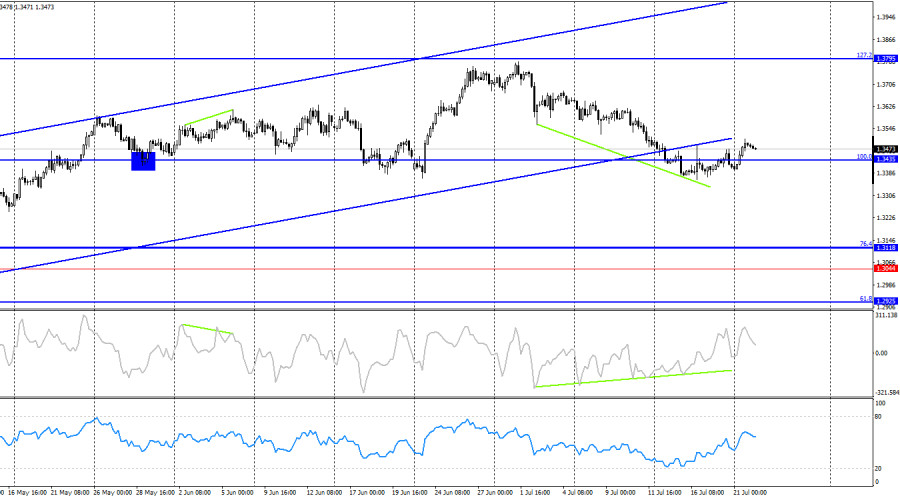This screenshot has height=500, width=900.
Task: Click the 1.2986 price axis label
Action: pyautogui.click(x=886, y=285)
